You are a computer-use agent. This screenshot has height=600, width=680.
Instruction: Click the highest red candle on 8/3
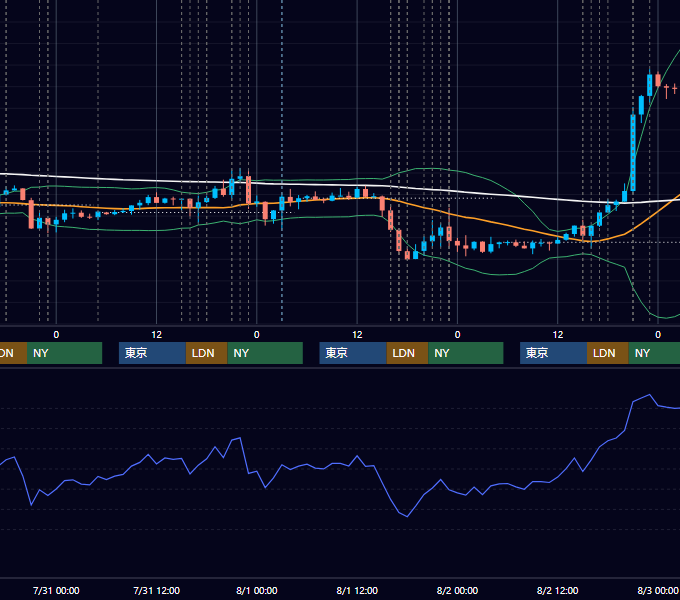click(658, 80)
